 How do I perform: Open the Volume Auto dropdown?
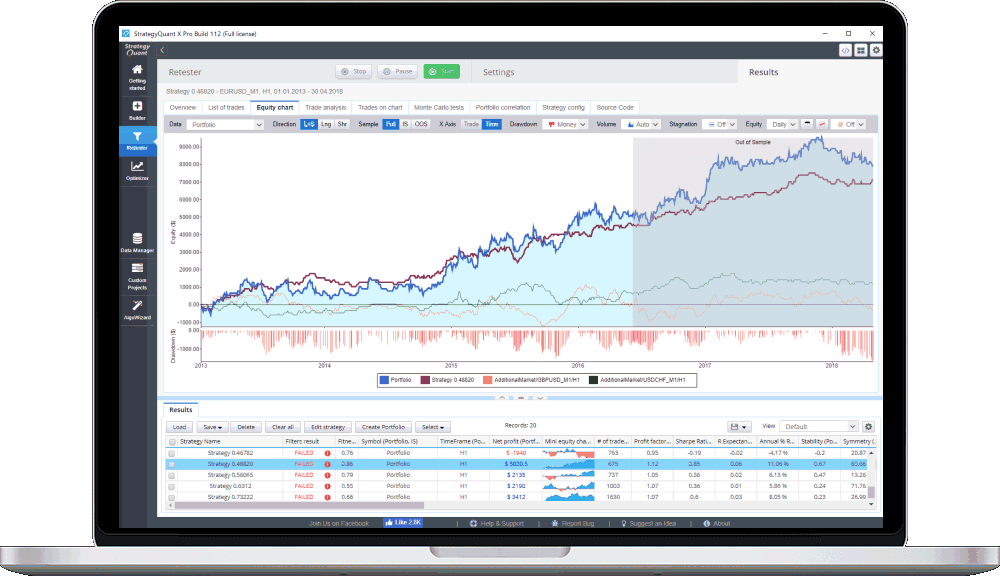click(x=640, y=124)
